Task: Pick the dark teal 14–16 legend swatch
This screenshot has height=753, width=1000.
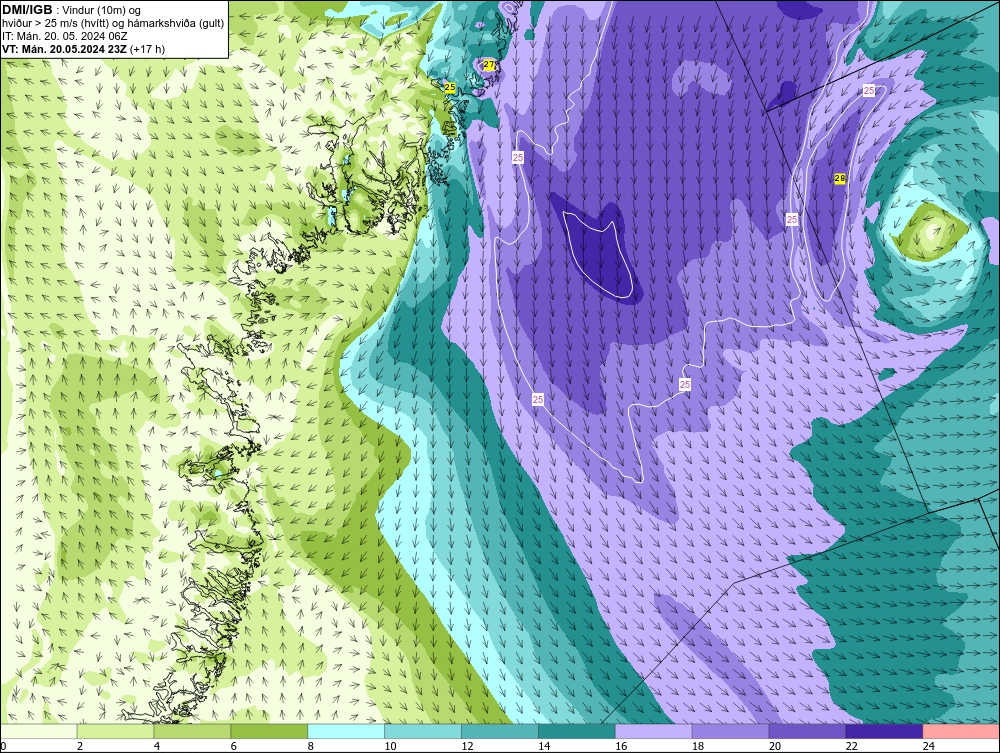Action: pos(577,731)
